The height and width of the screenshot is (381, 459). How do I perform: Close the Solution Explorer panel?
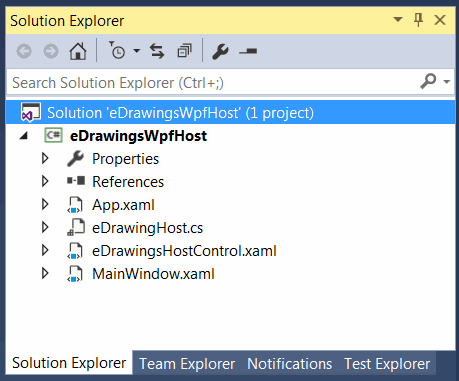point(440,20)
